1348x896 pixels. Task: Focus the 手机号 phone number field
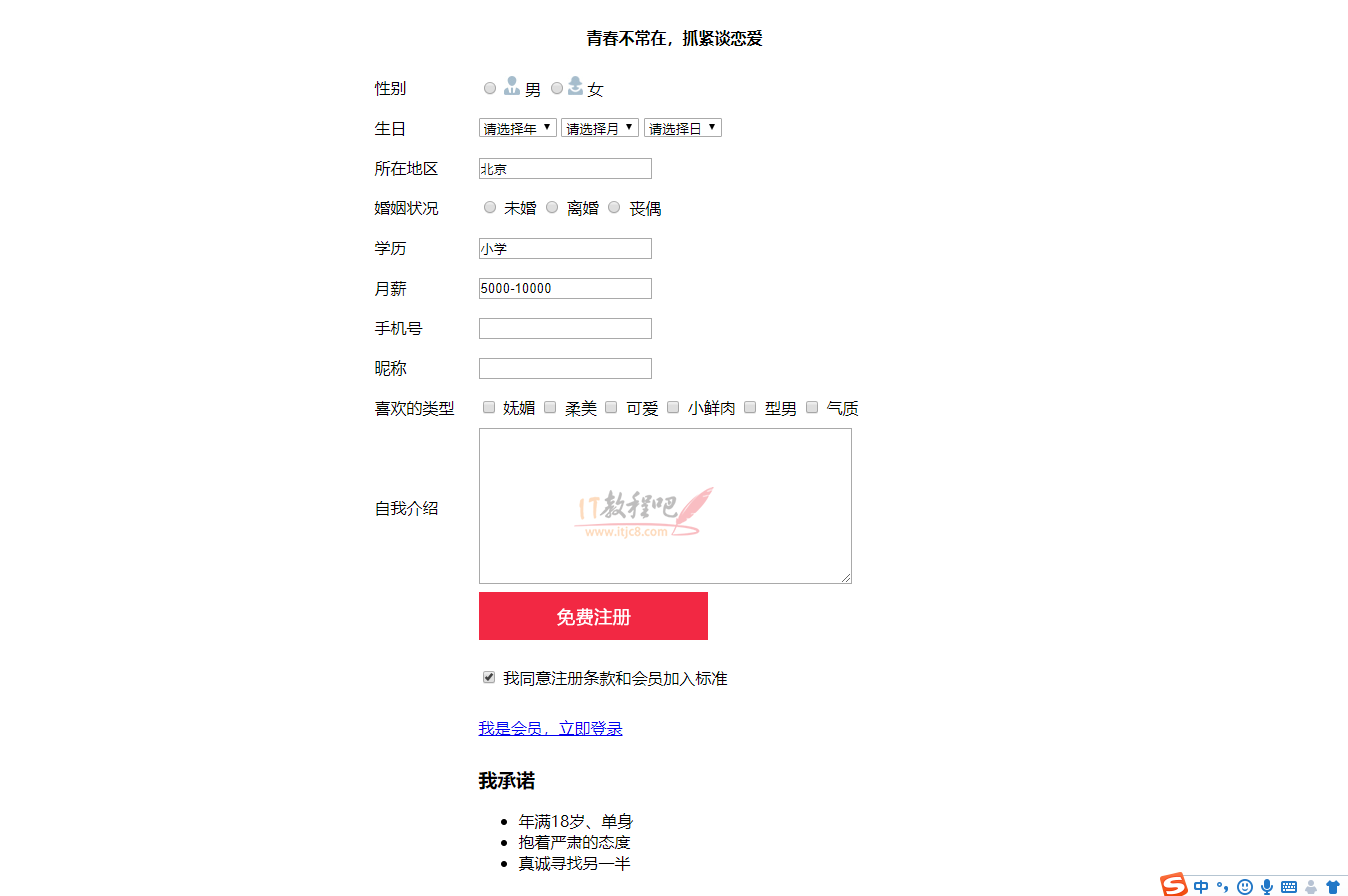pyautogui.click(x=565, y=328)
